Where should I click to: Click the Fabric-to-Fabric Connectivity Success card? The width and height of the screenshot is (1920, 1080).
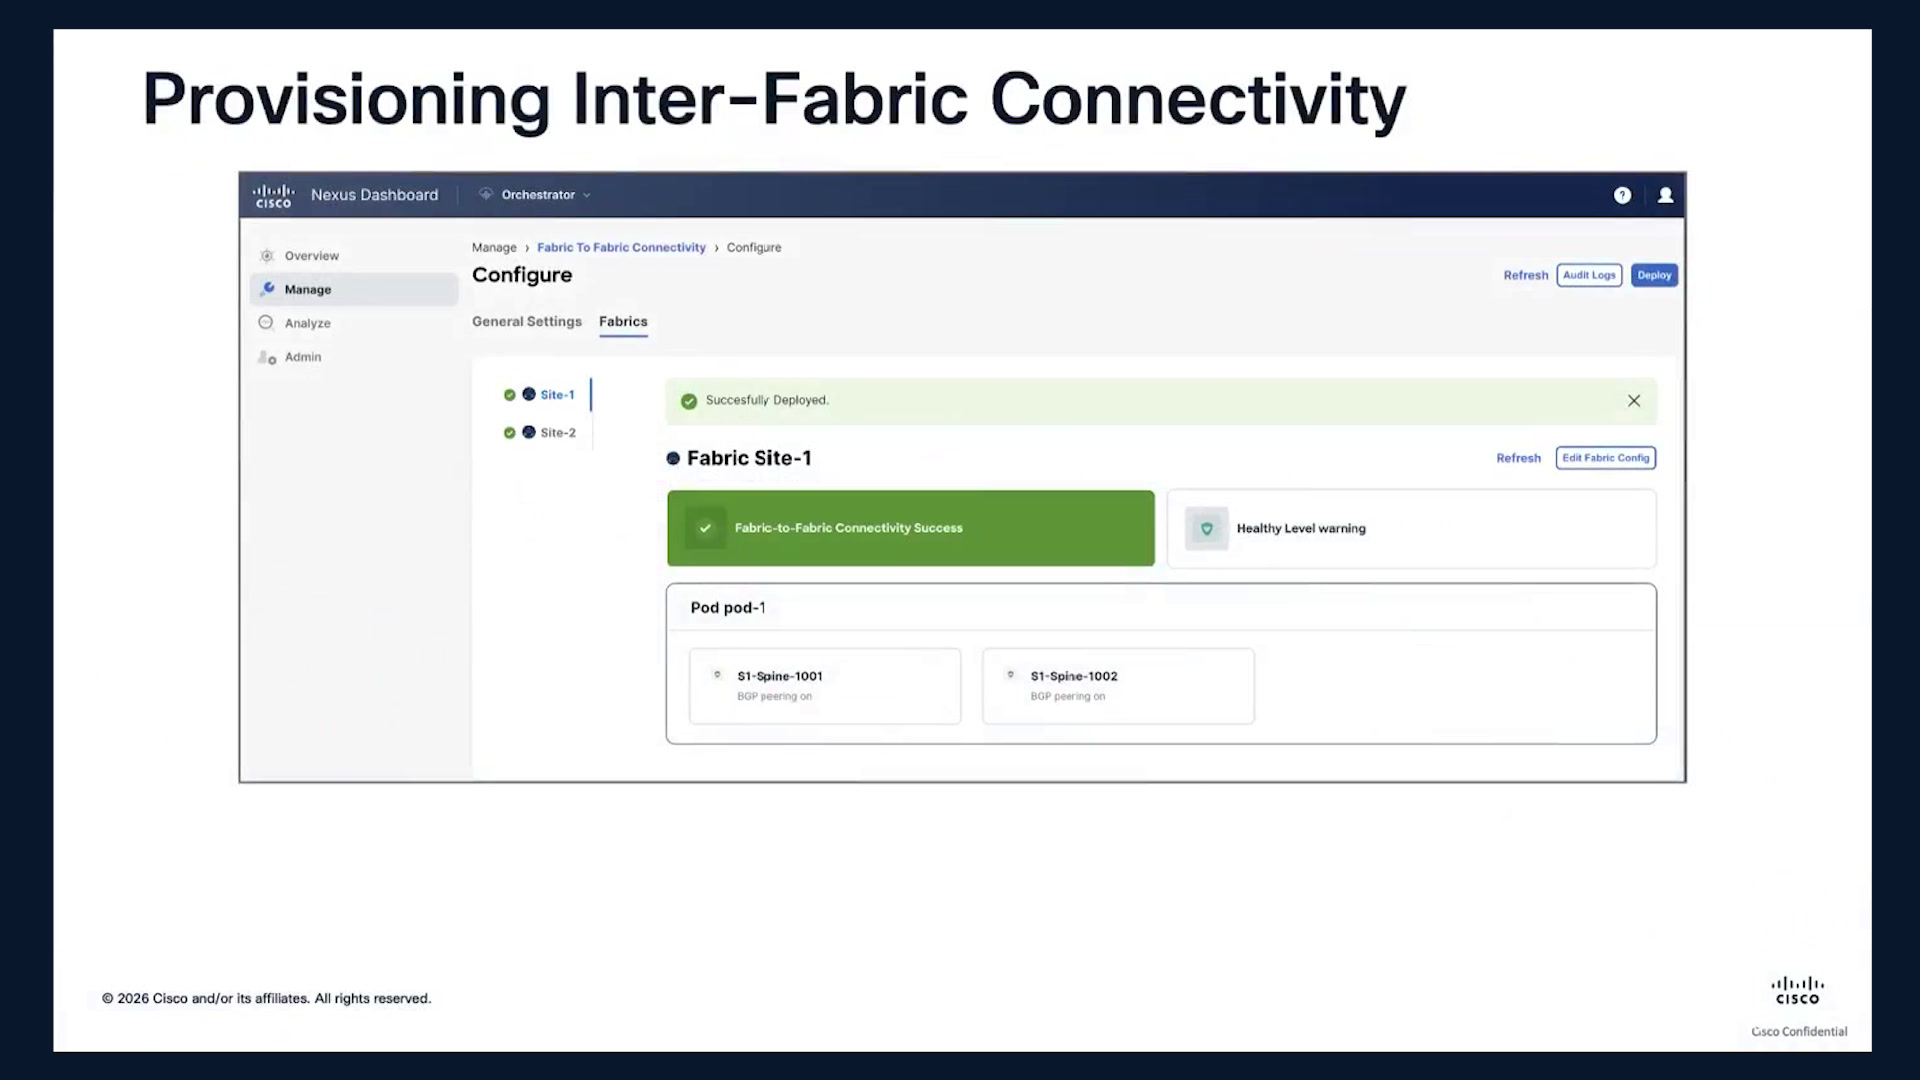coord(911,528)
